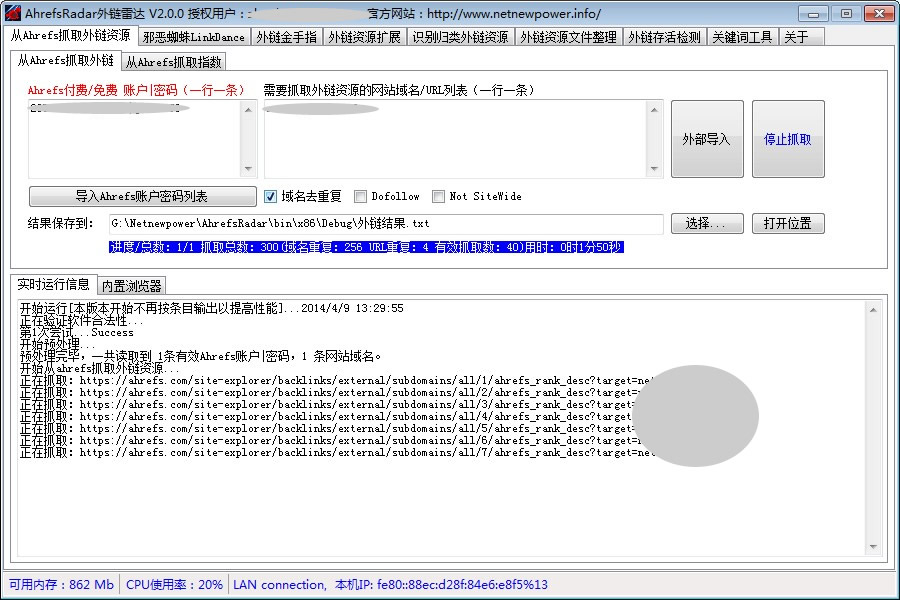Click the URL list scrollbar down arrow
Viewport: 900px width, 600px height.
point(654,168)
